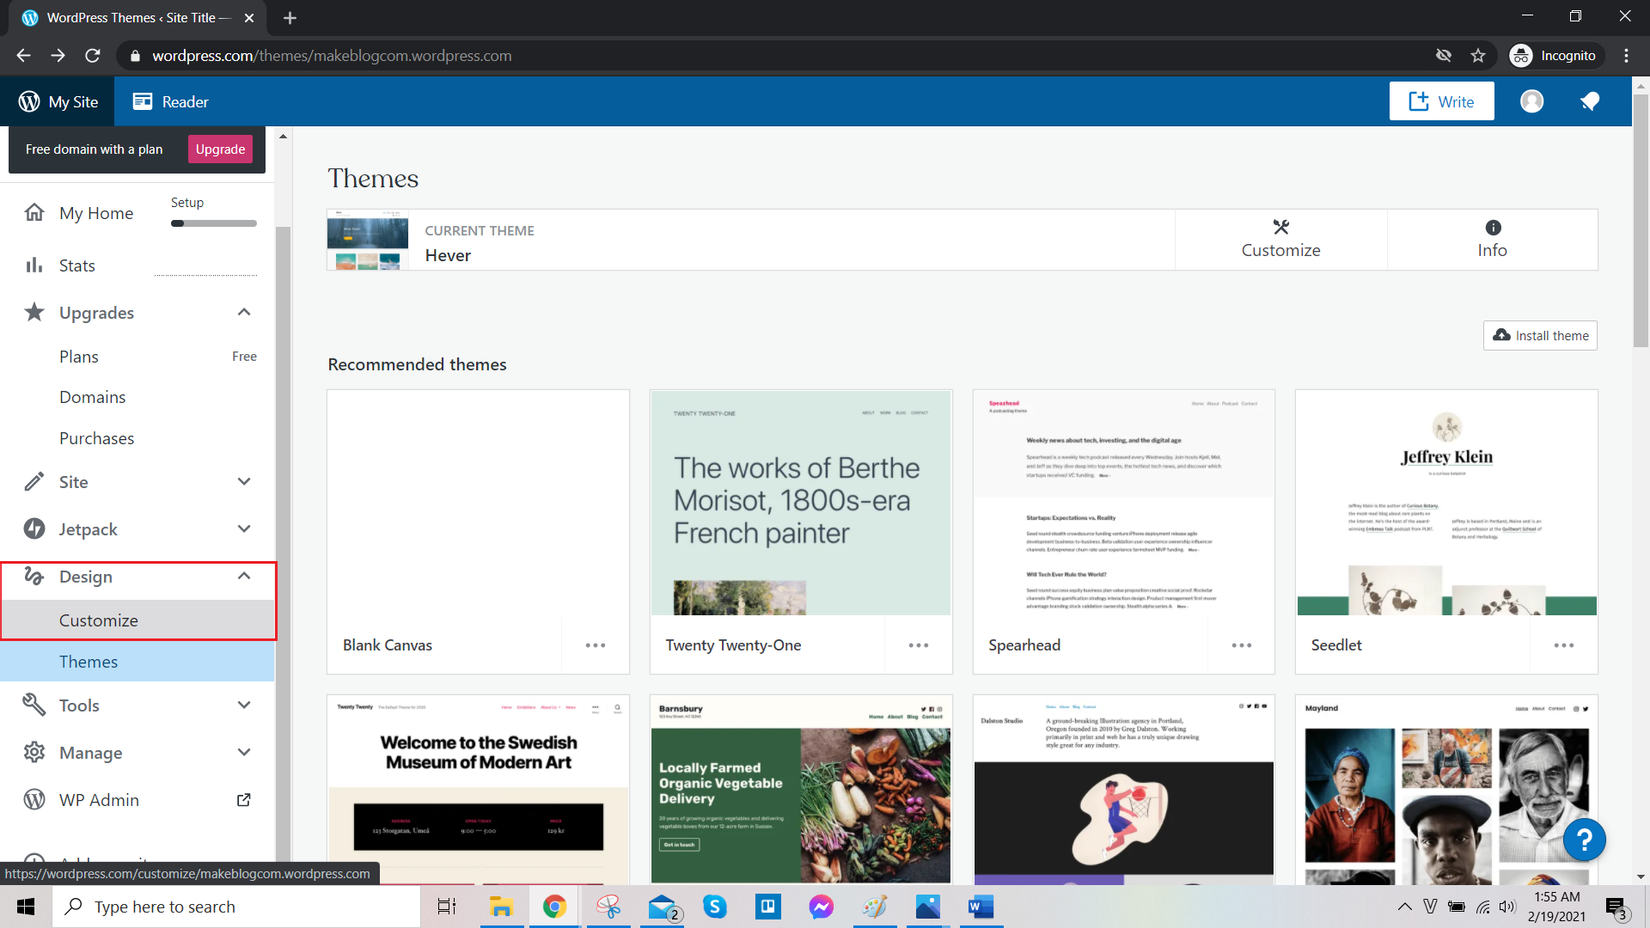The image size is (1650, 928).
Task: Click the Jetpack lightning icon
Action: click(34, 529)
